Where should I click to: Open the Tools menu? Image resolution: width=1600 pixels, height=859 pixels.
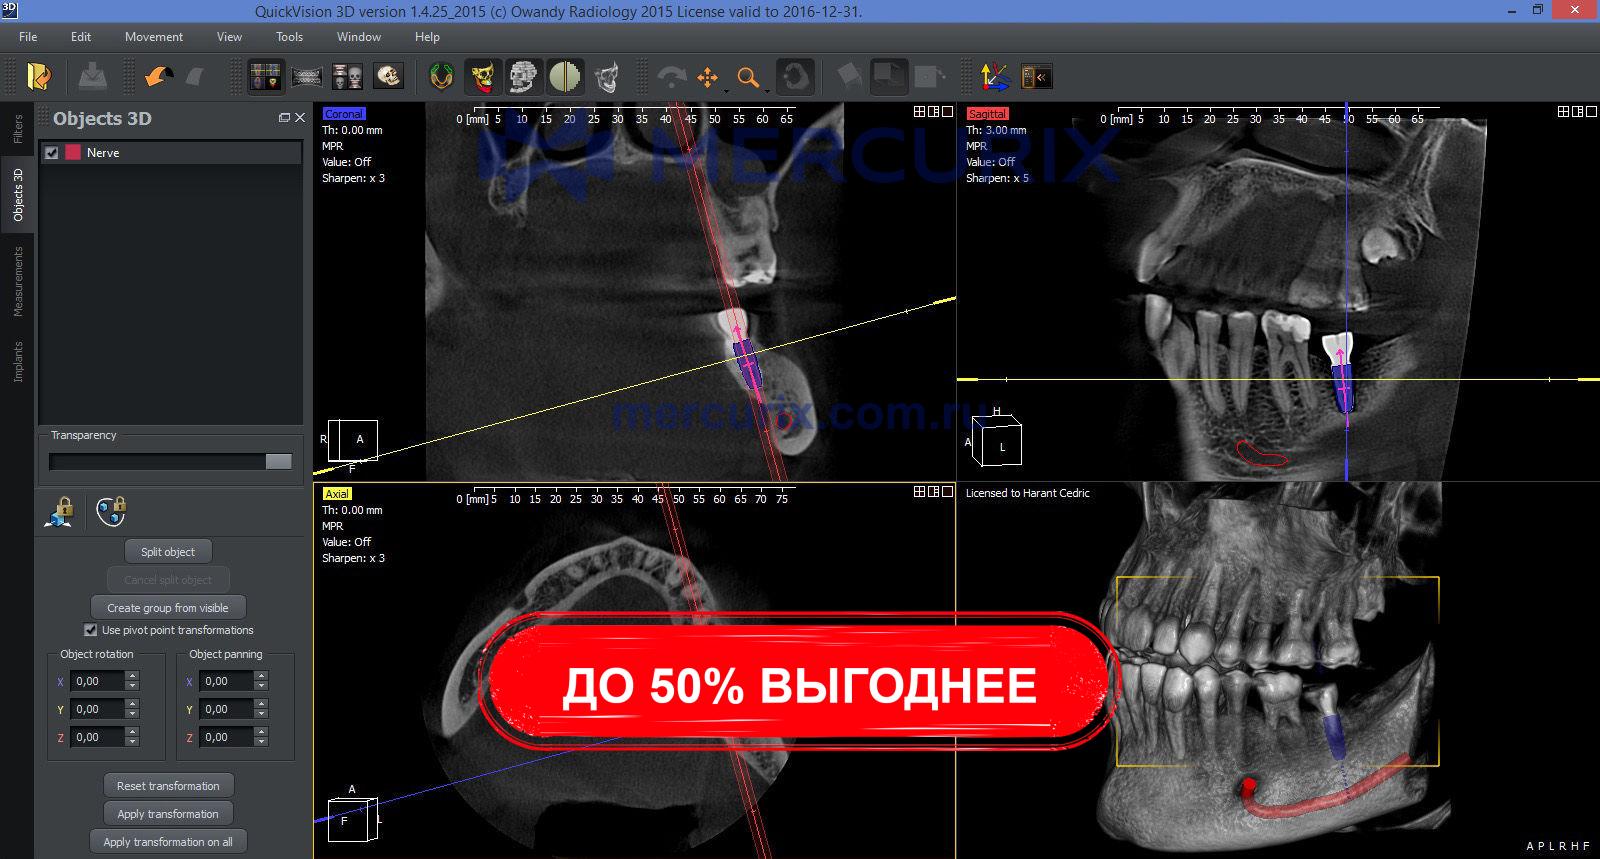[289, 37]
